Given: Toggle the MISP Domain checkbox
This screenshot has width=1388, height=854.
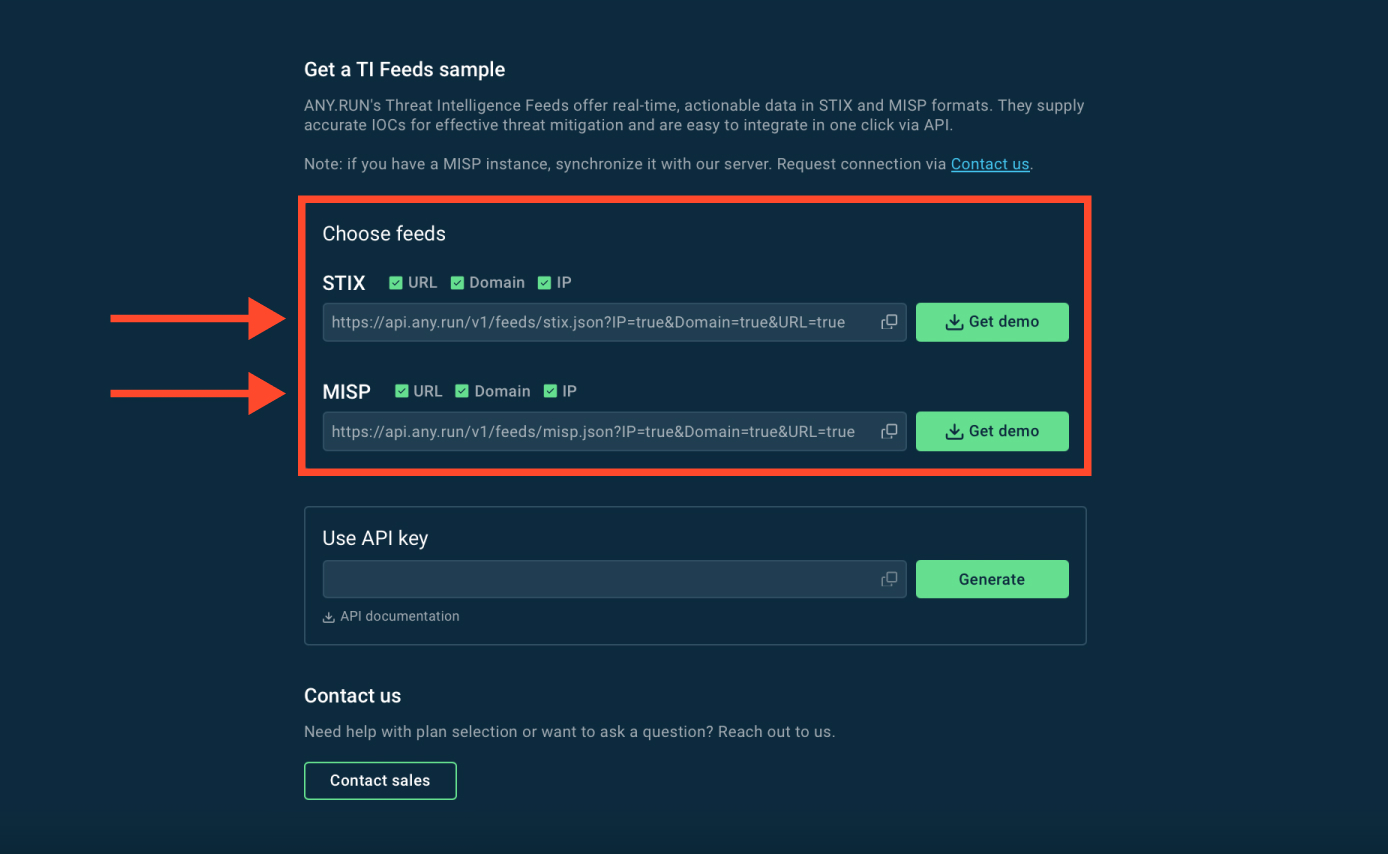Looking at the screenshot, I should coord(462,391).
